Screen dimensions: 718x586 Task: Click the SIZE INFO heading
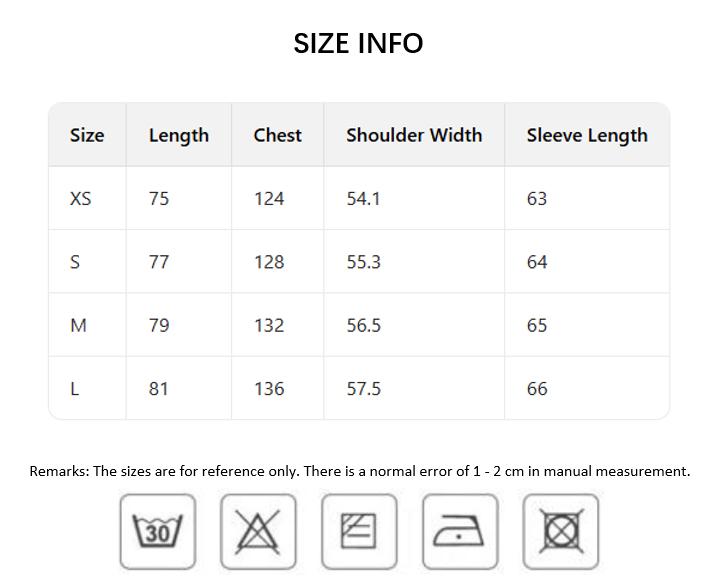point(358,43)
